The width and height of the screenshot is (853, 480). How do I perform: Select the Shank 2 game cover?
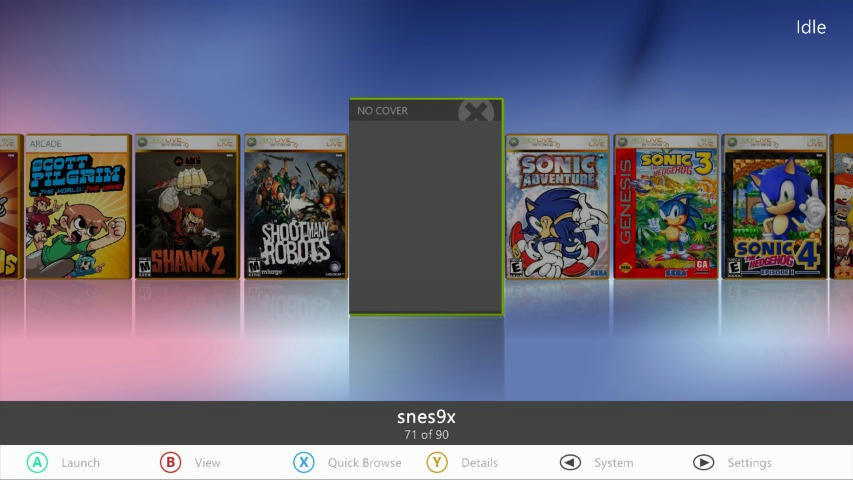187,207
